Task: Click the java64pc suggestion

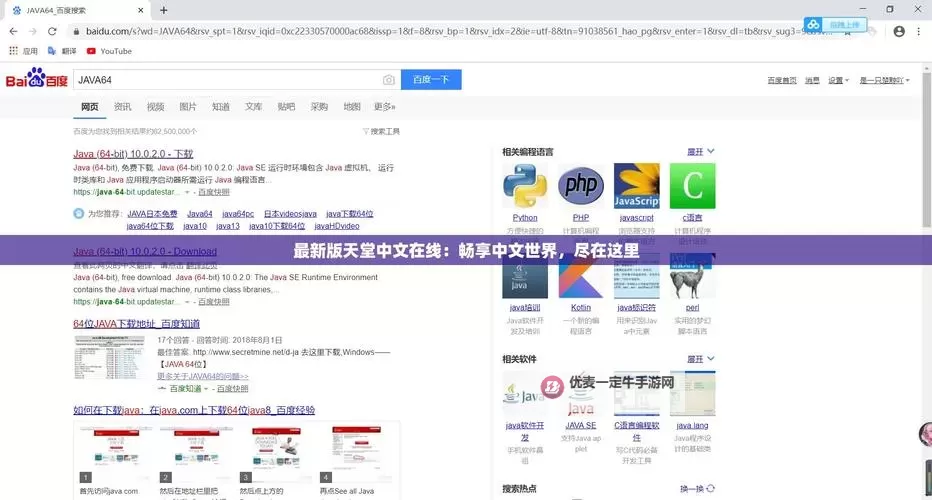Action: pyautogui.click(x=238, y=214)
